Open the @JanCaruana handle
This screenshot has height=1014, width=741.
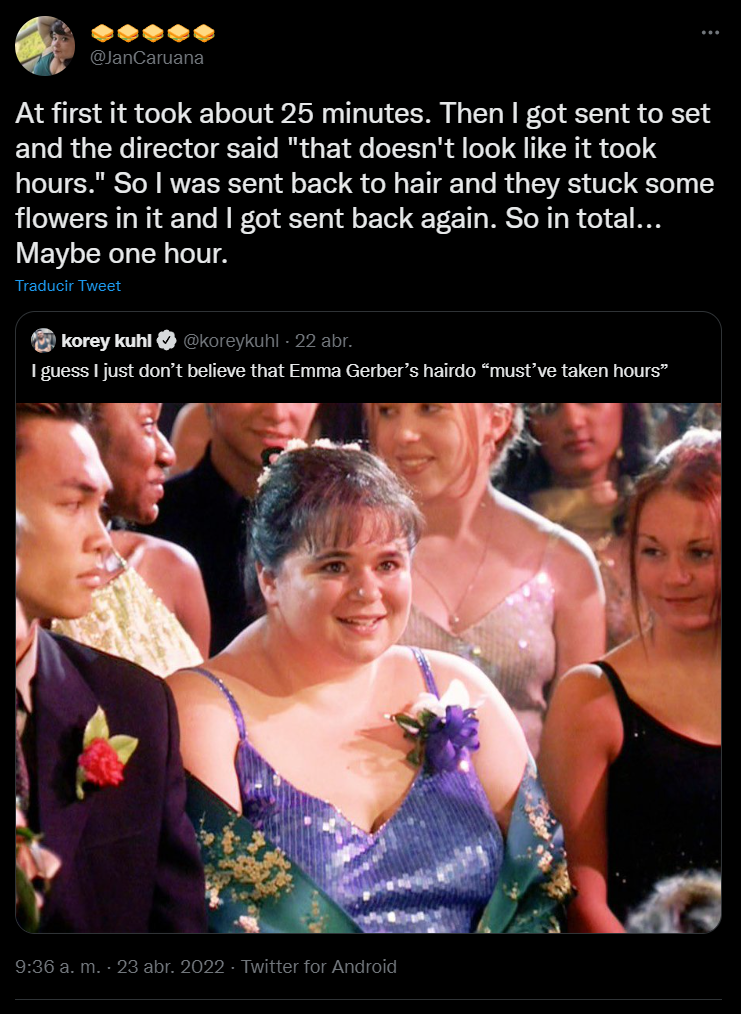click(x=147, y=58)
